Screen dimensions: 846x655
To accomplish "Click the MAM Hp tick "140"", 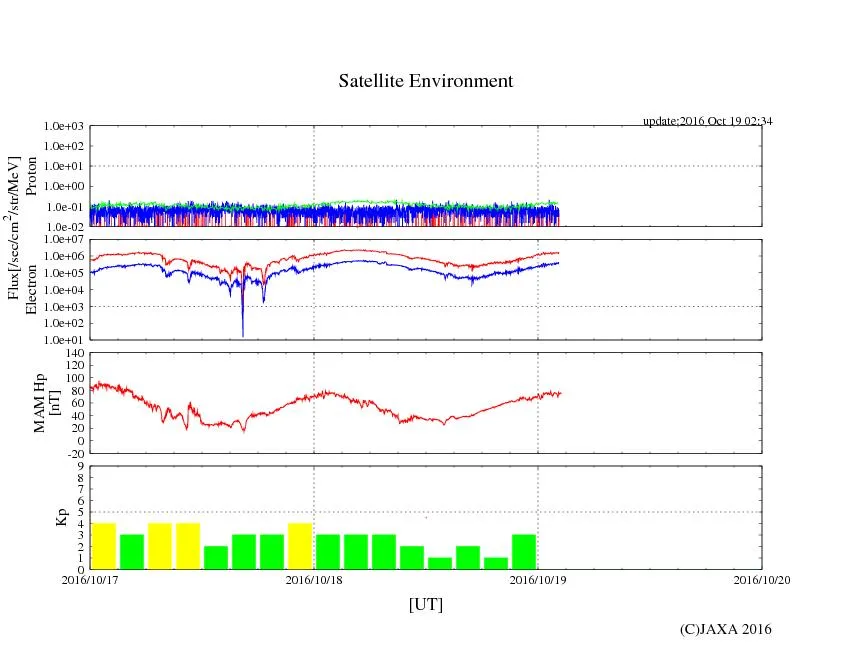I will 75,353.
